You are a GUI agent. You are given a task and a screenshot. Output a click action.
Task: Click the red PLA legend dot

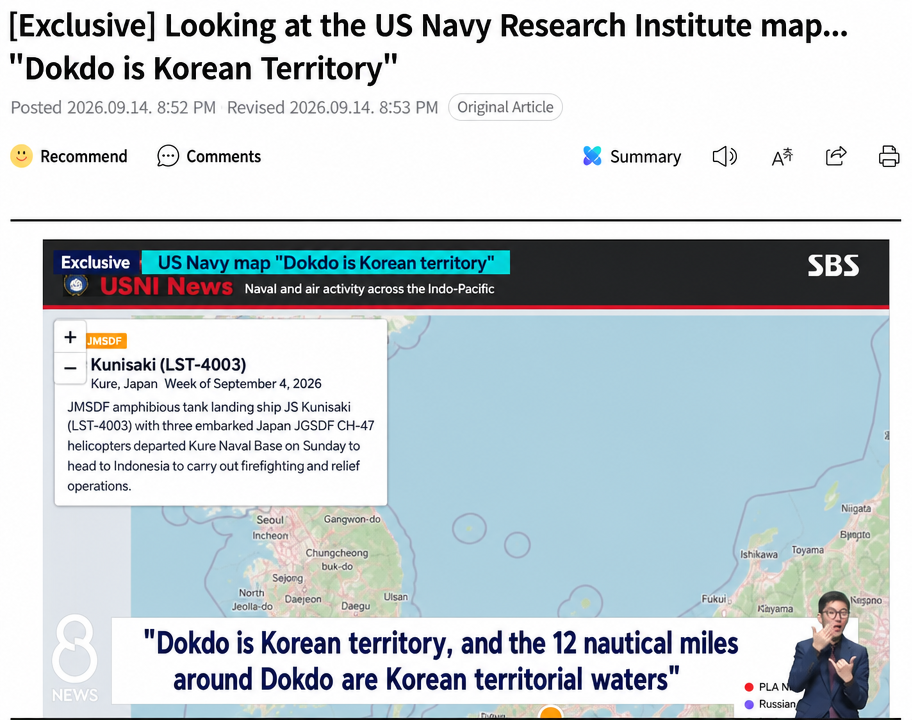[x=749, y=687]
